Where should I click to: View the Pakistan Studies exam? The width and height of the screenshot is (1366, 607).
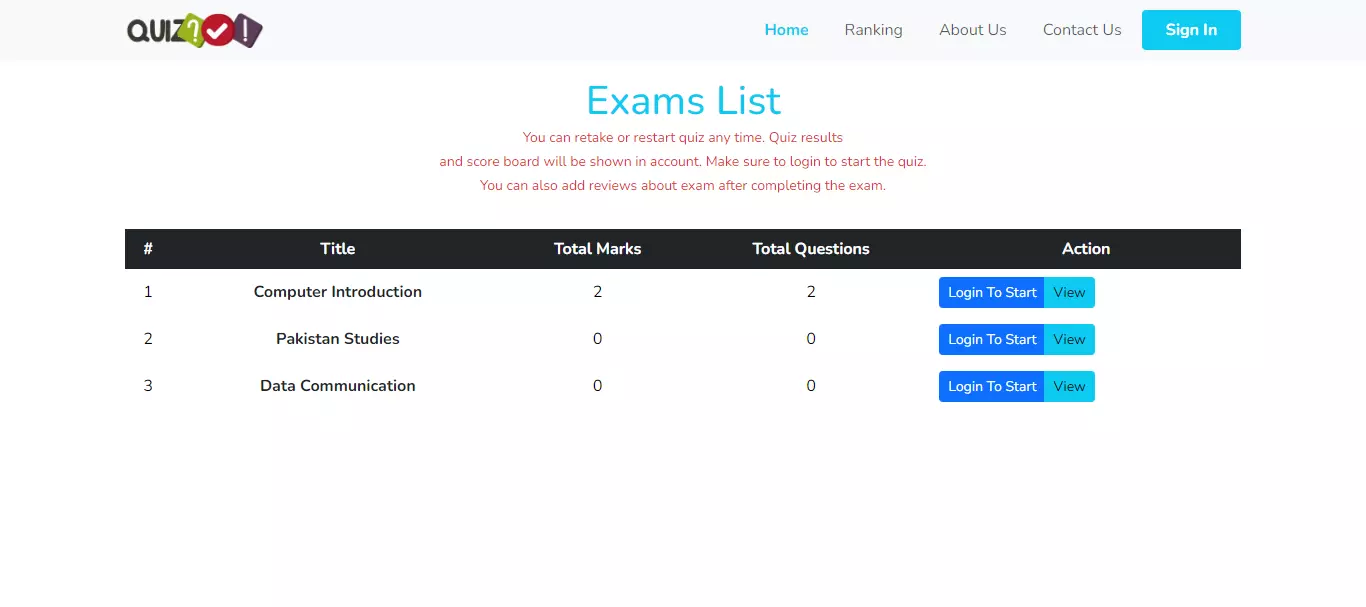coord(1069,339)
